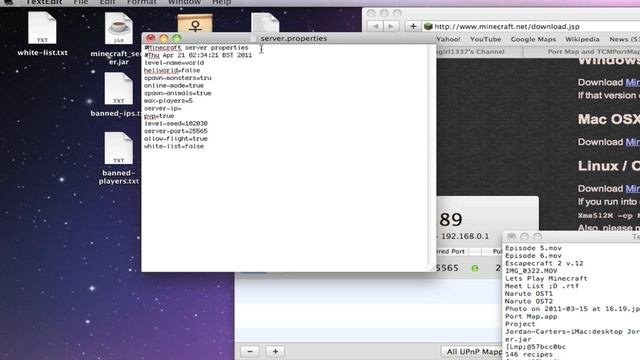Open the Help menu
This screenshot has width=640, height=360.
[222, 2]
